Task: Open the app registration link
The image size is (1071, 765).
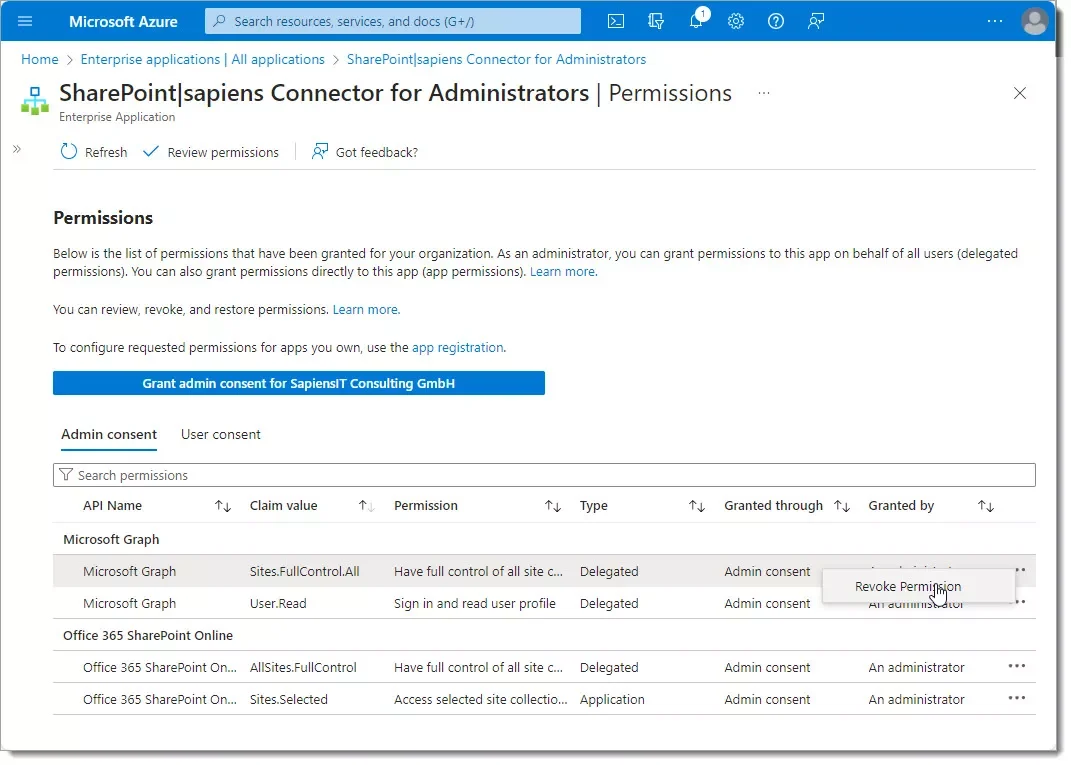Action: 458,348
